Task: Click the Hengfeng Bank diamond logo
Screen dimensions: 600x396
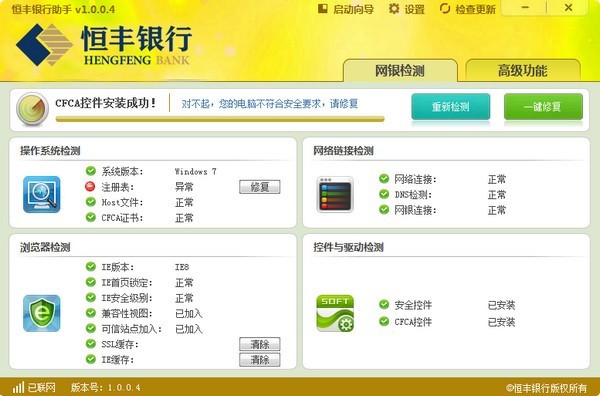Action: (x=44, y=45)
